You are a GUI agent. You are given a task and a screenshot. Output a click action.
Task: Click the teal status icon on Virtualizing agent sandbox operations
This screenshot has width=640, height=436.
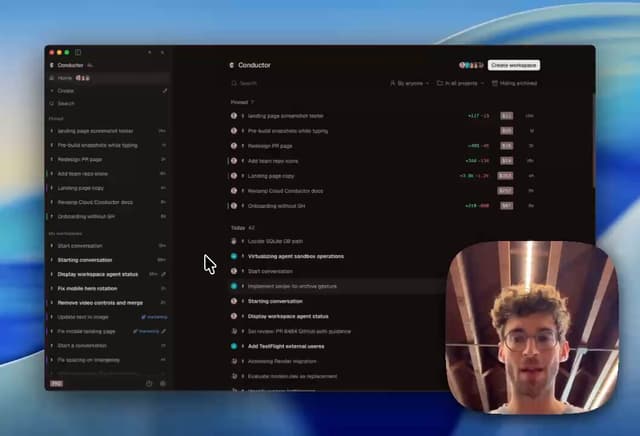click(234, 256)
